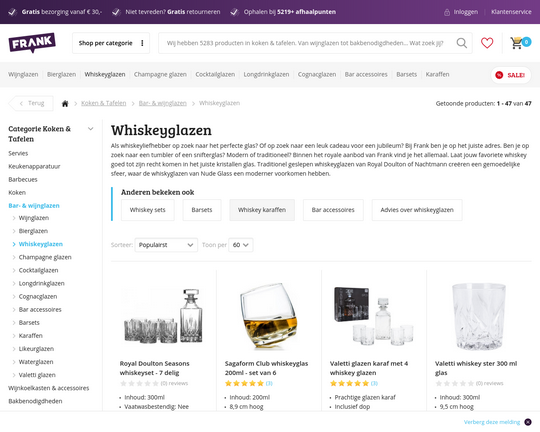
Task: Open Valetti whiskey ster glass image
Action: pyautogui.click(x=479, y=316)
